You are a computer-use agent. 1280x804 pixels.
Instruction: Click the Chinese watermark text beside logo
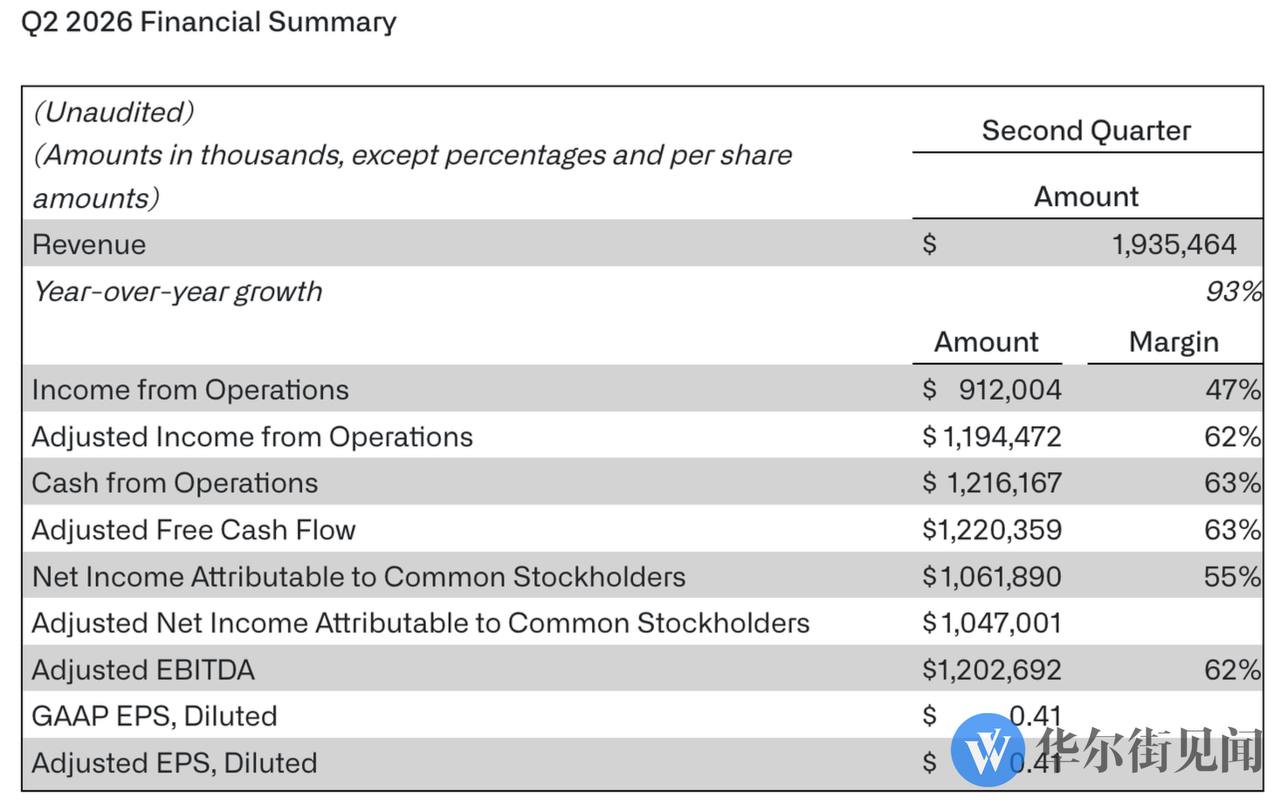click(x=1148, y=750)
